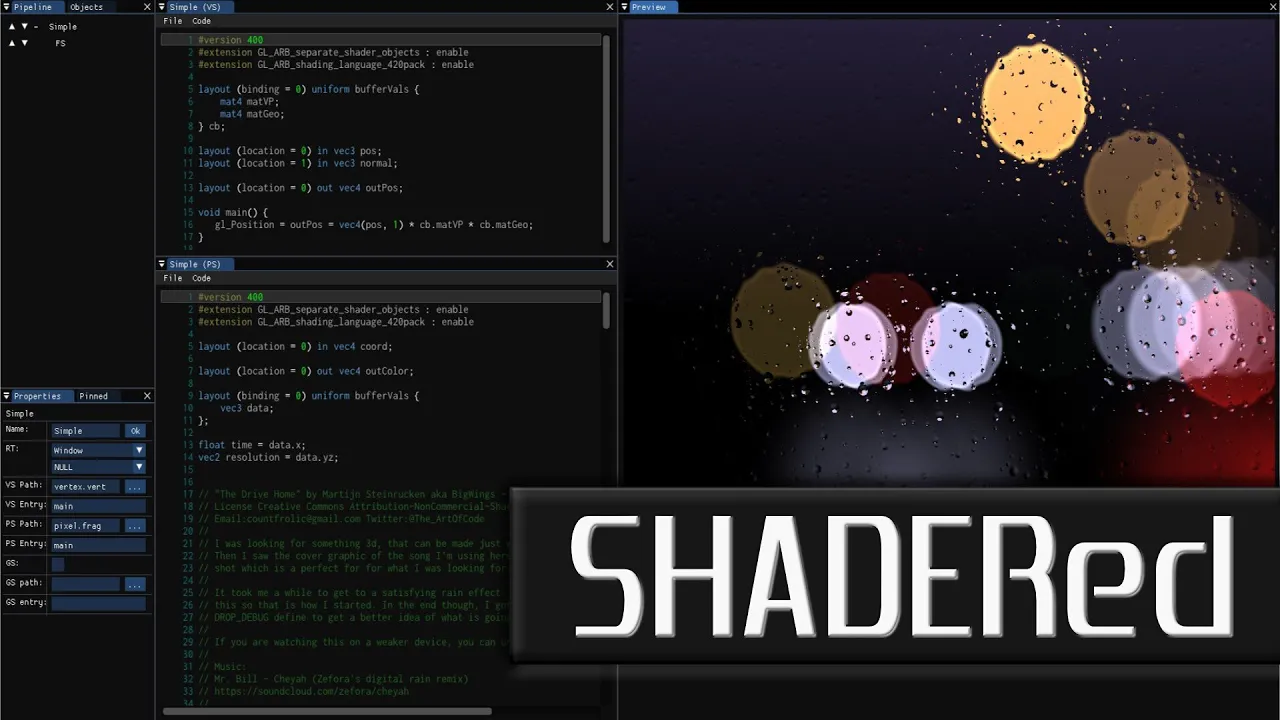Open the Simple (VS) panel dropdown triangle
Screen dimensions: 1280x720
tap(163, 7)
